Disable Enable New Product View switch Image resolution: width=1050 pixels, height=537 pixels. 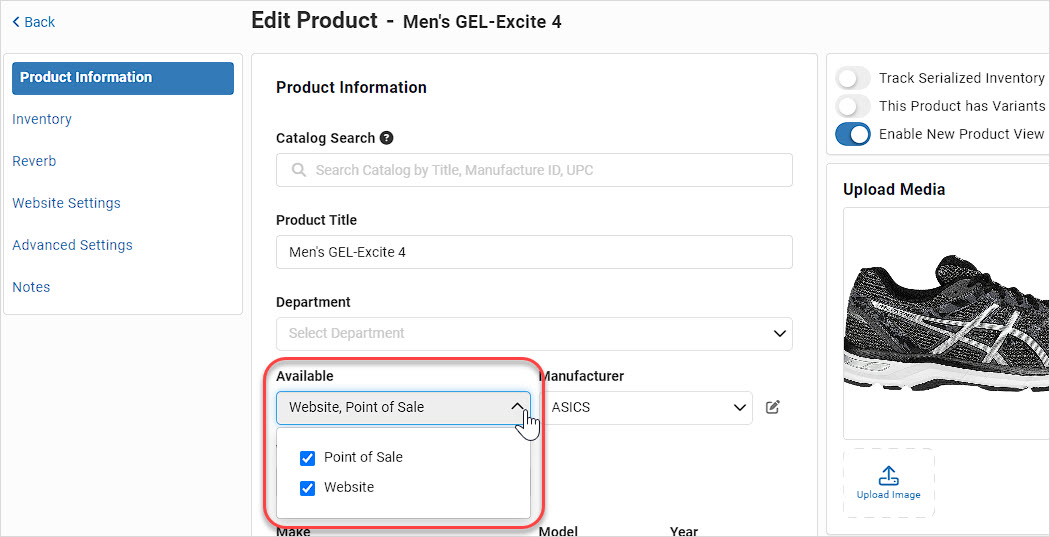pos(853,134)
